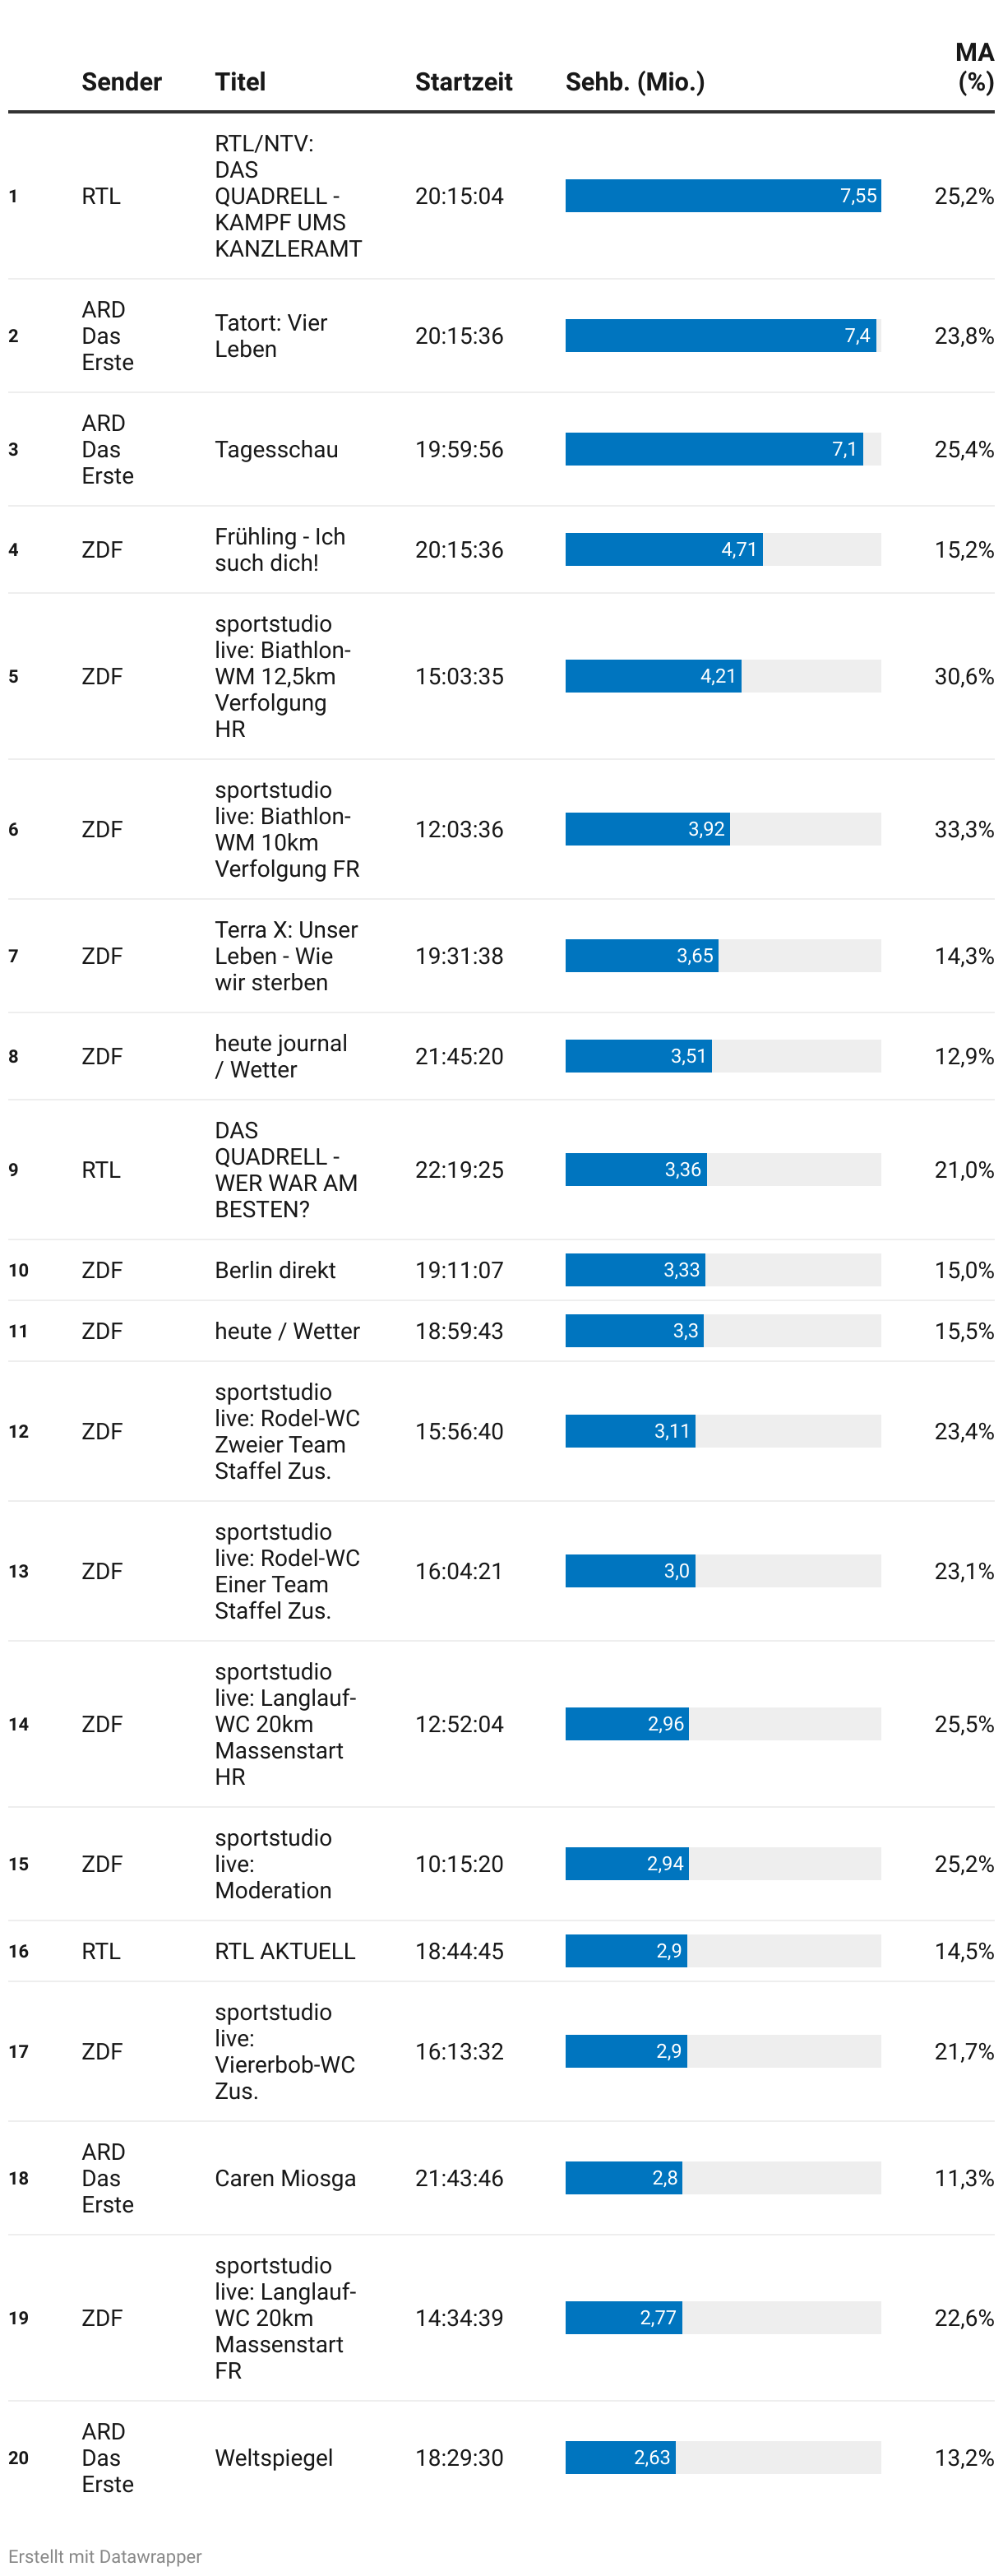This screenshot has width=1003, height=2576.
Task: Click the 7,55 viewership bar
Action: tap(722, 196)
